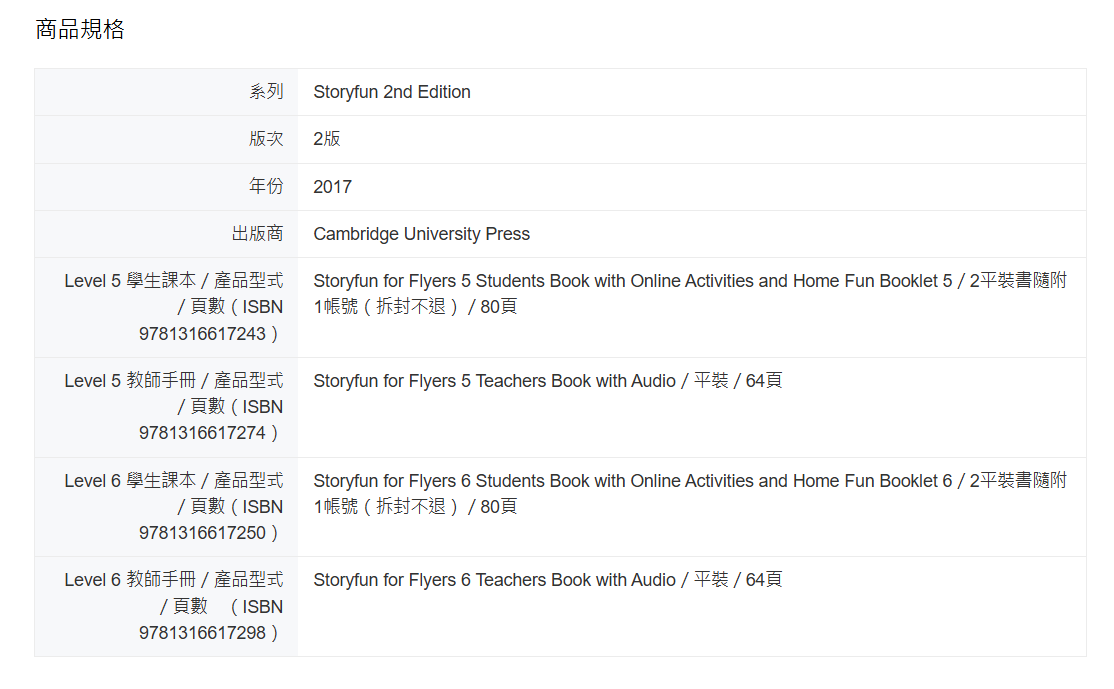Select ISBN 9781316617243
The height and width of the screenshot is (689, 1114).
tap(202, 333)
